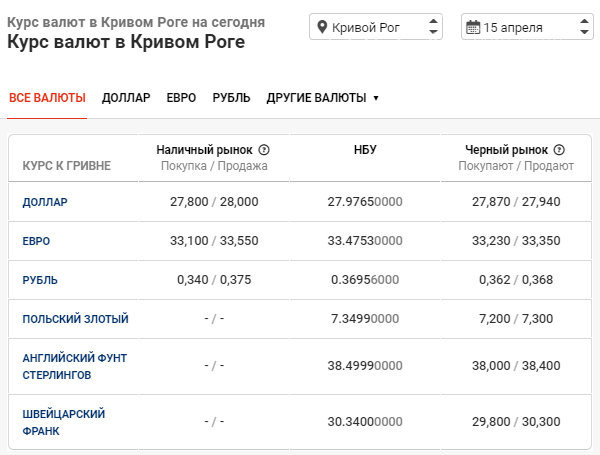600x455 pixels.
Task: Switch to the Рубль tab
Action: click(231, 98)
